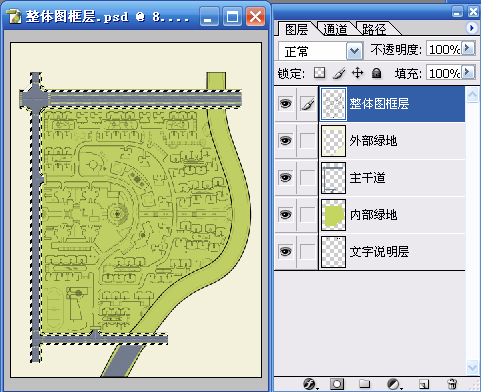The height and width of the screenshot is (392, 481).
Task: Minimize the layers palette
Action: click(x=457, y=12)
